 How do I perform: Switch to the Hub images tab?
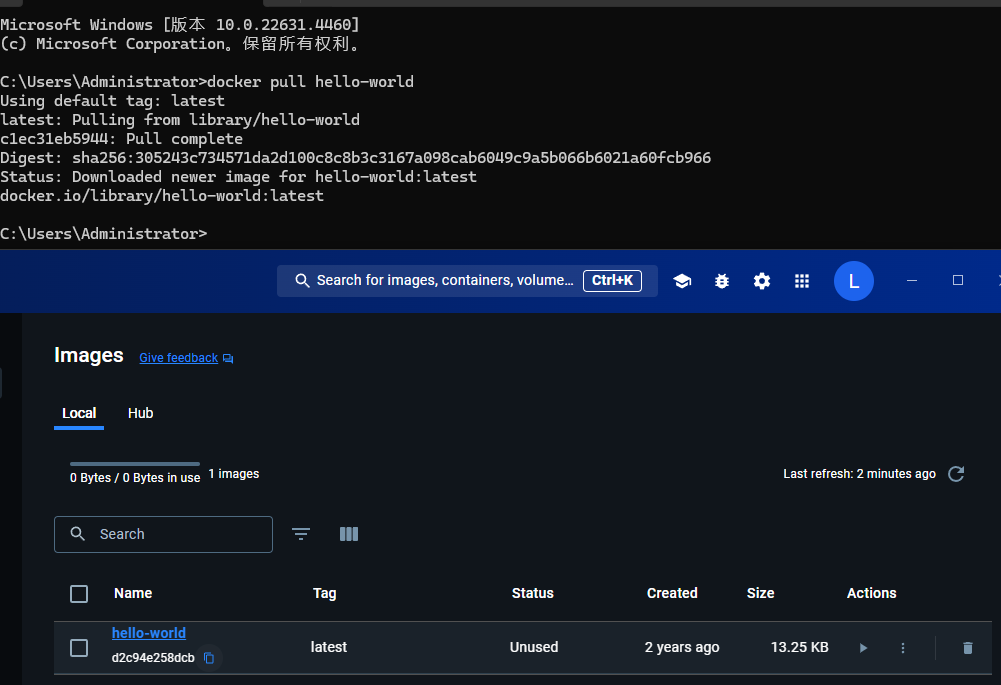pyautogui.click(x=140, y=413)
